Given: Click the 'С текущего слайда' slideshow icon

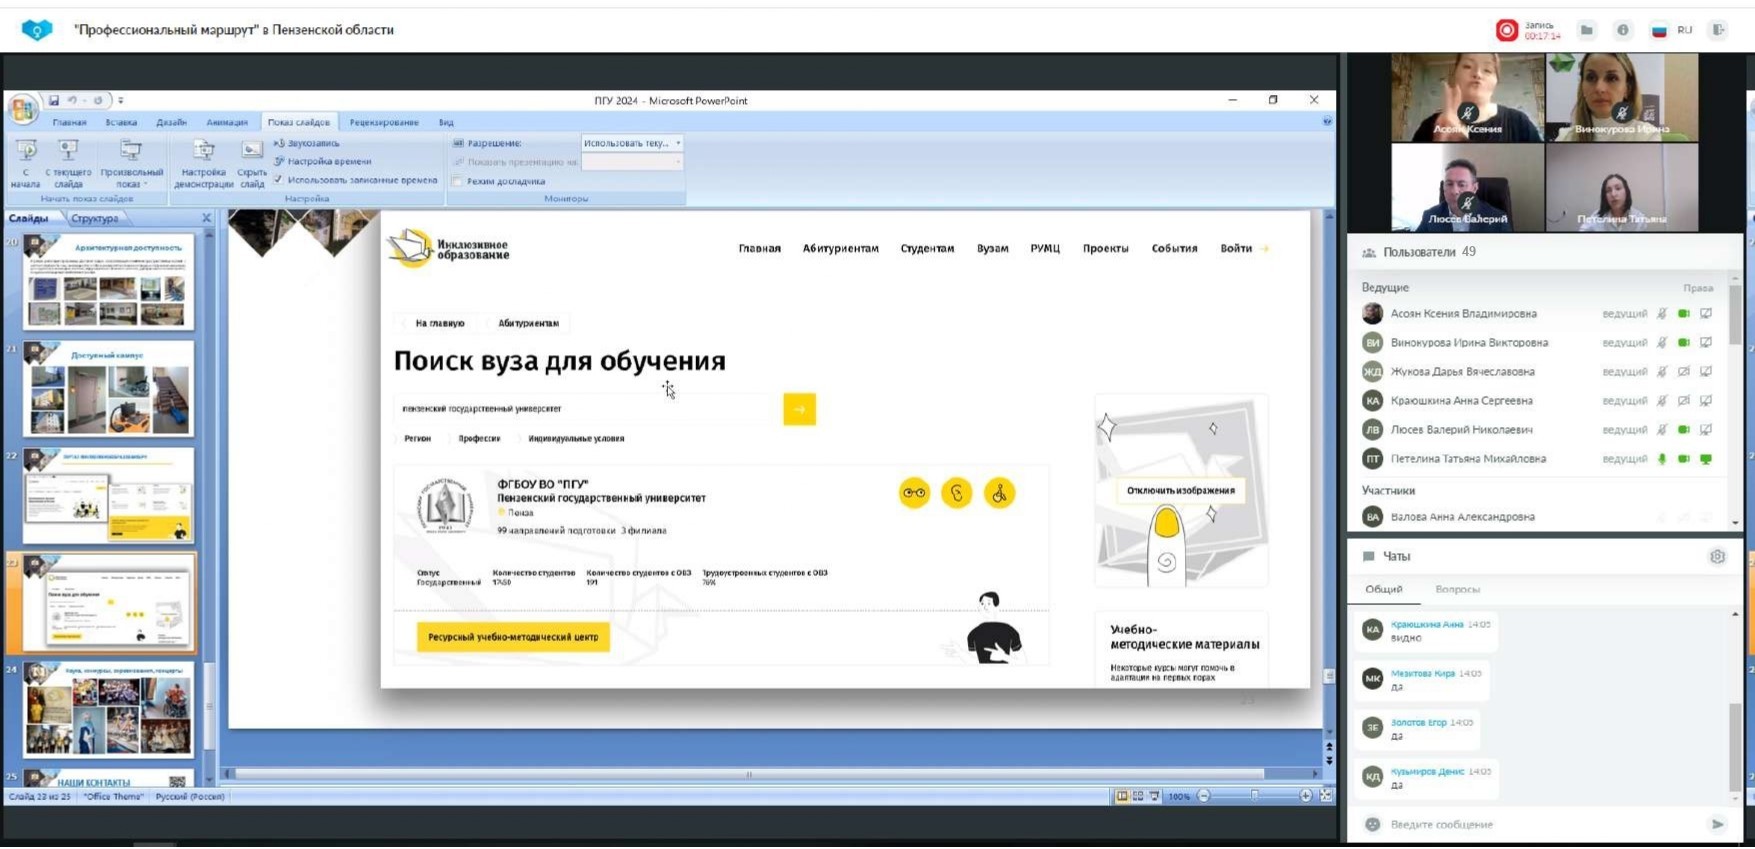Looking at the screenshot, I should 68,162.
